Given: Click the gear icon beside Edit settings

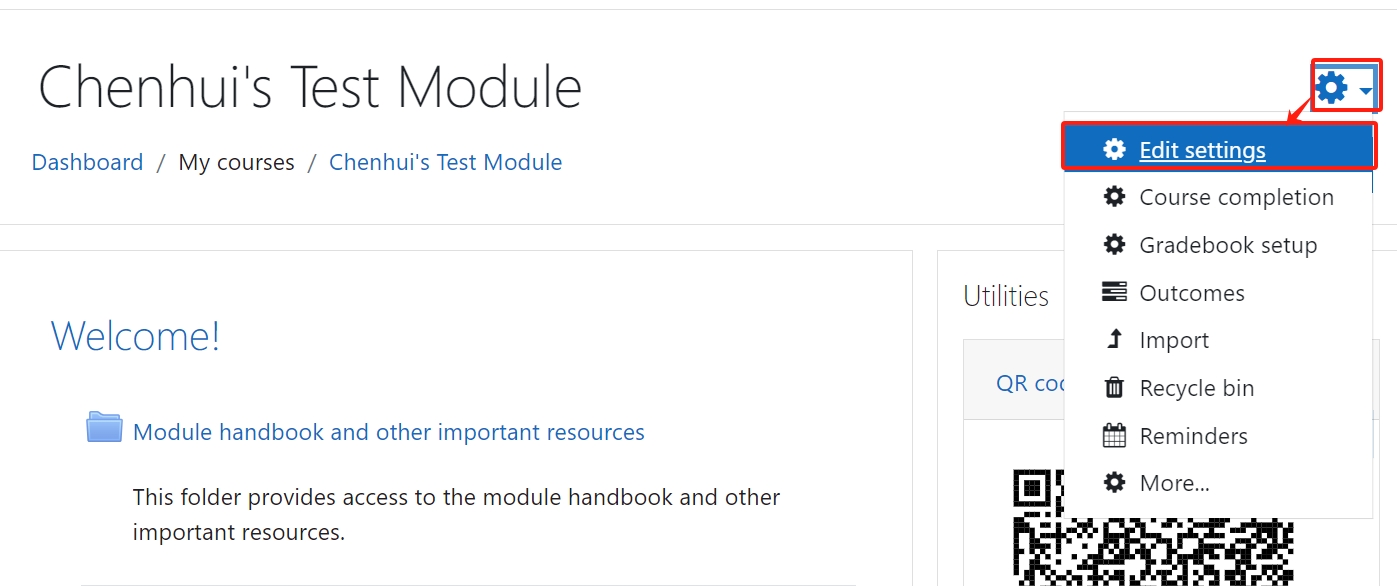Looking at the screenshot, I should pos(1114,148).
